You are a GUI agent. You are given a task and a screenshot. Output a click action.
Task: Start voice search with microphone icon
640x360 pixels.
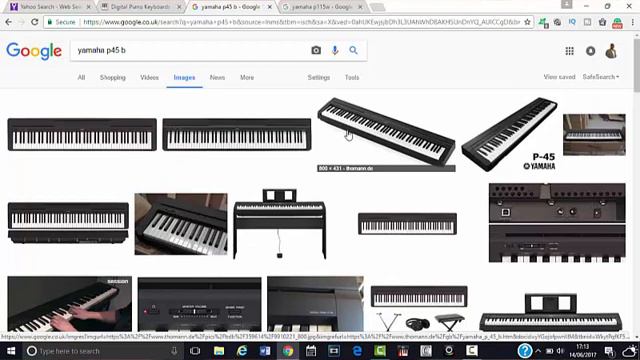tap(335, 50)
